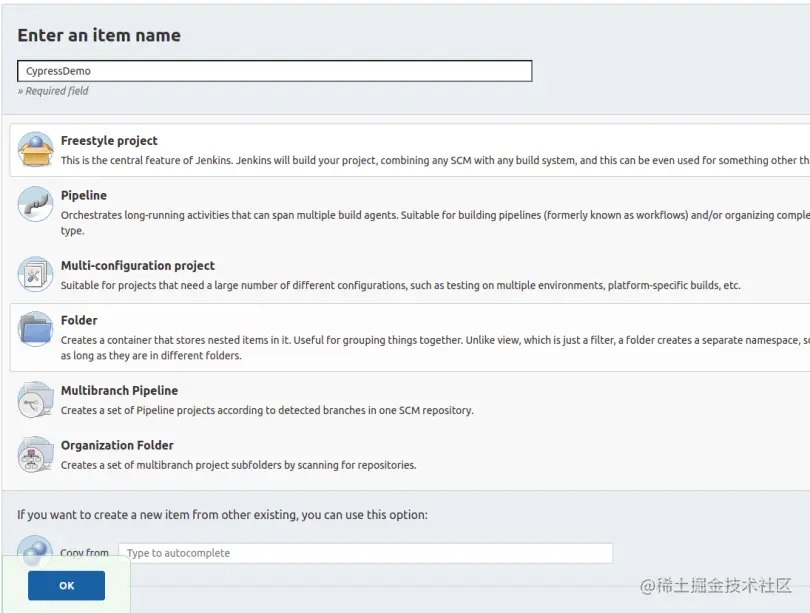The height and width of the screenshot is (613, 810).
Task: Select the Multi-configuration project title
Action: [x=137, y=265]
